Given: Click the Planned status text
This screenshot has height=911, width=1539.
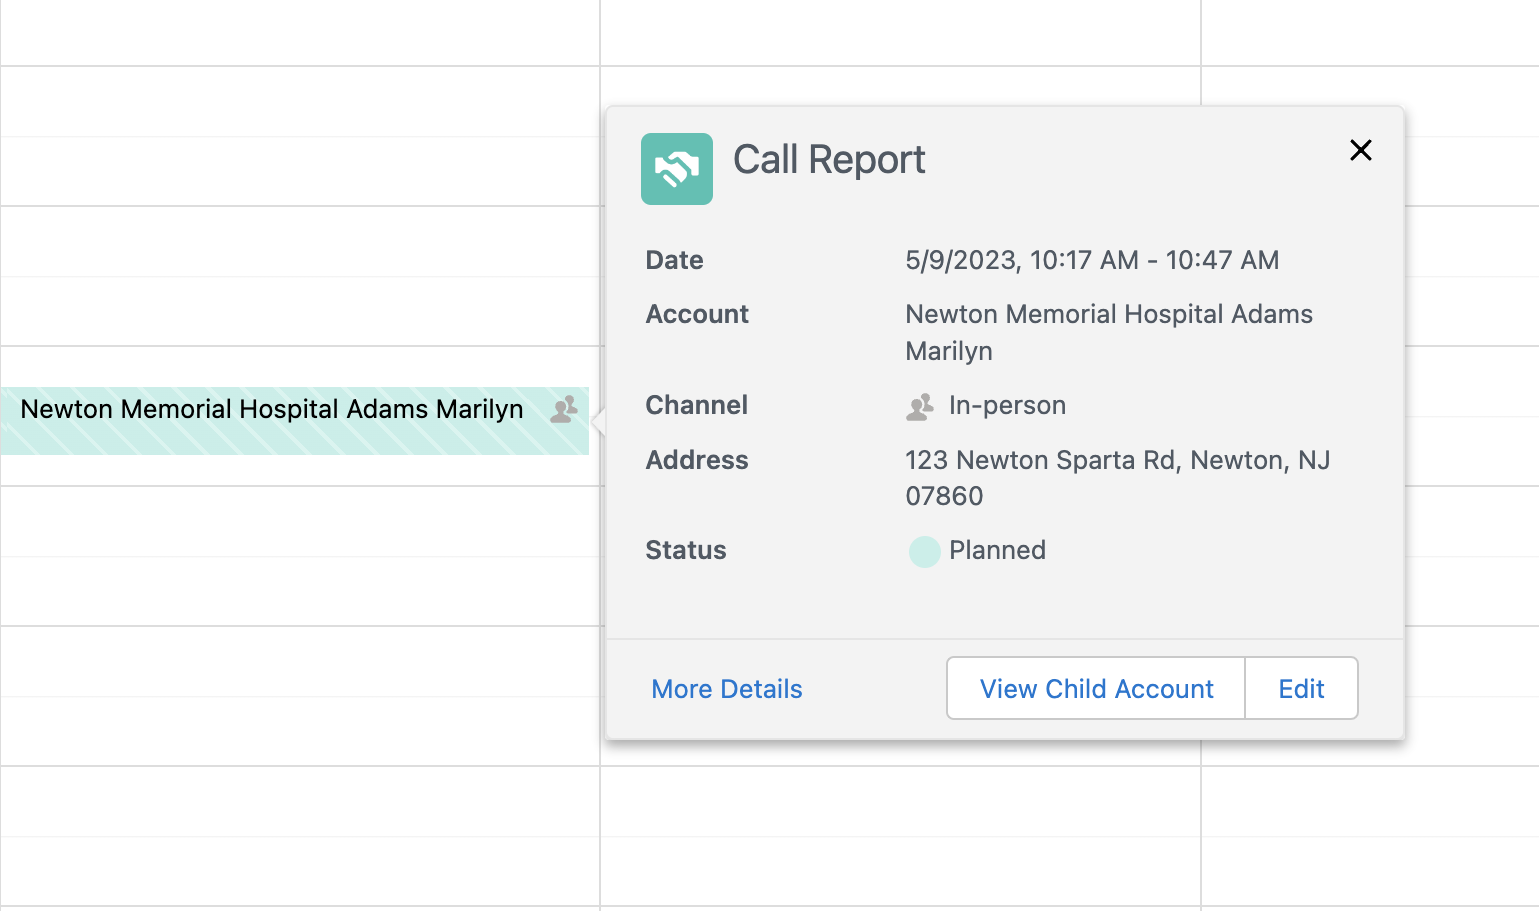Looking at the screenshot, I should point(997,551).
